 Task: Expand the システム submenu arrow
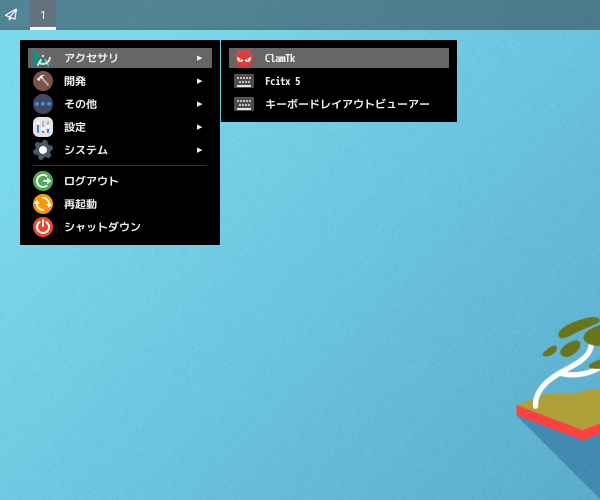199,150
